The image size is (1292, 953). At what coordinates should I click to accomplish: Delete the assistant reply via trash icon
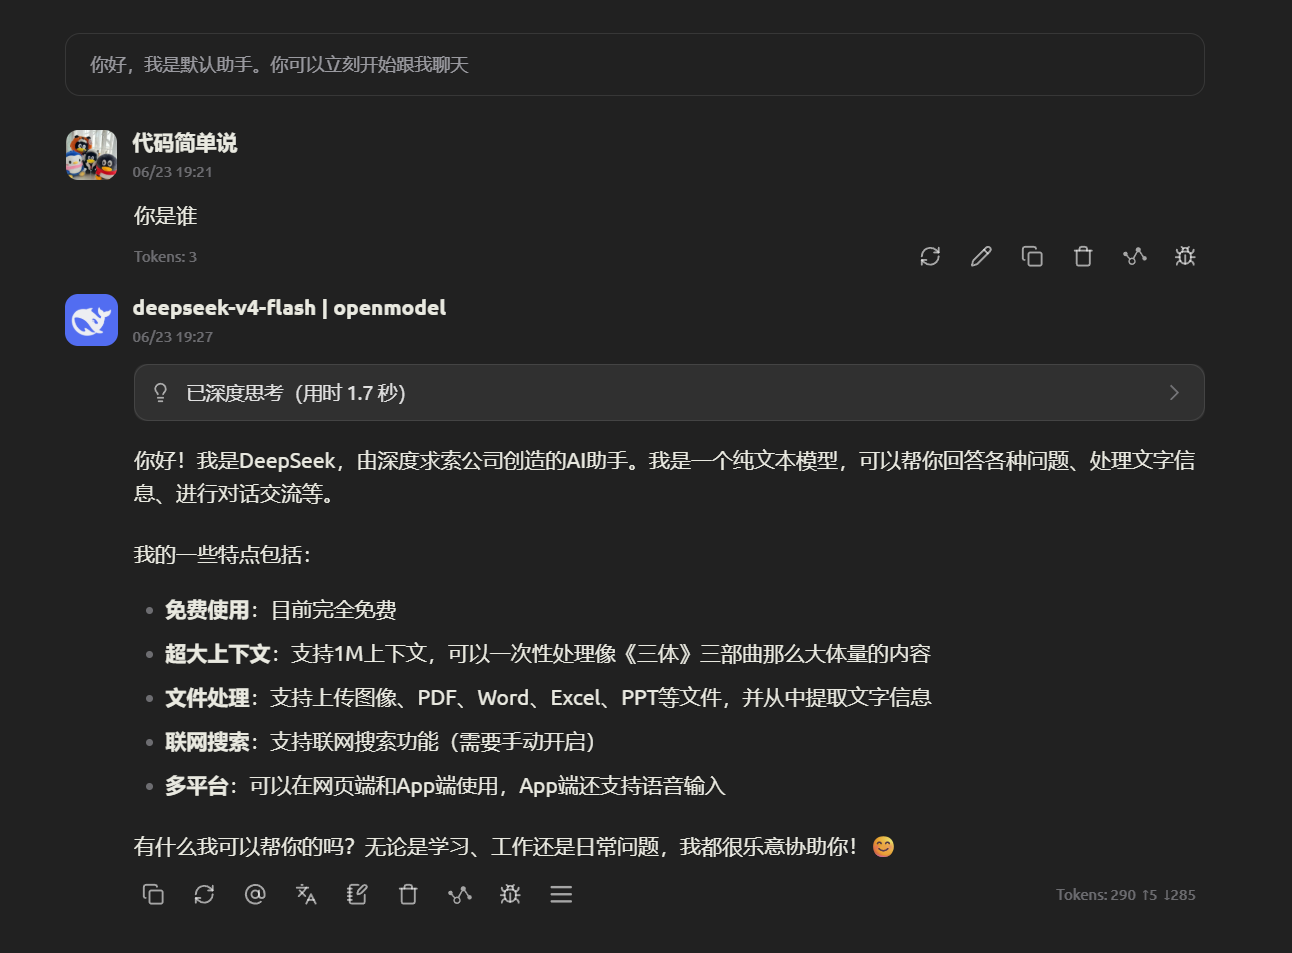(x=408, y=894)
